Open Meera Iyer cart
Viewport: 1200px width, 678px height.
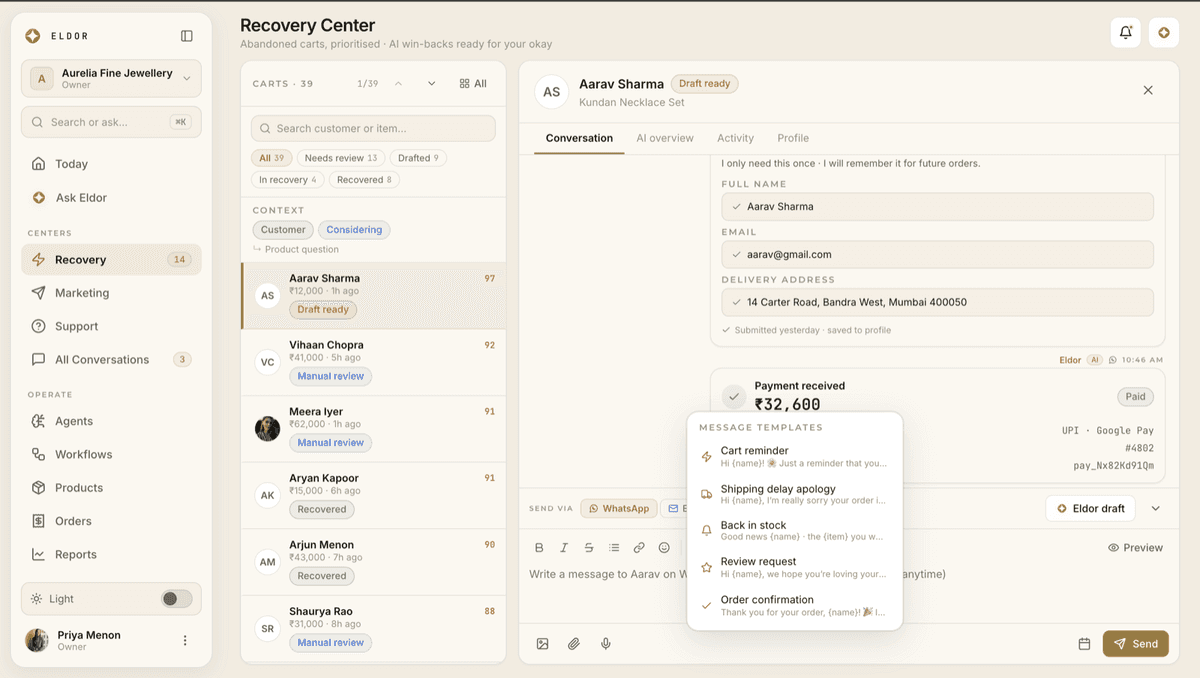pos(374,429)
